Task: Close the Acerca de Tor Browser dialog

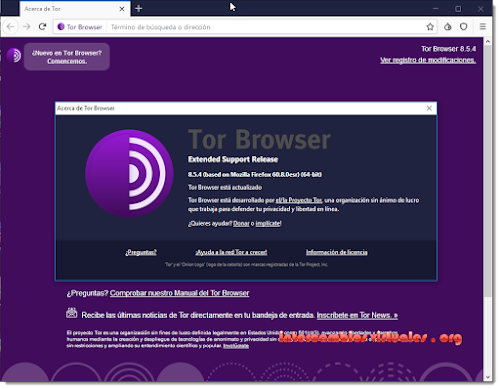Action: point(429,108)
